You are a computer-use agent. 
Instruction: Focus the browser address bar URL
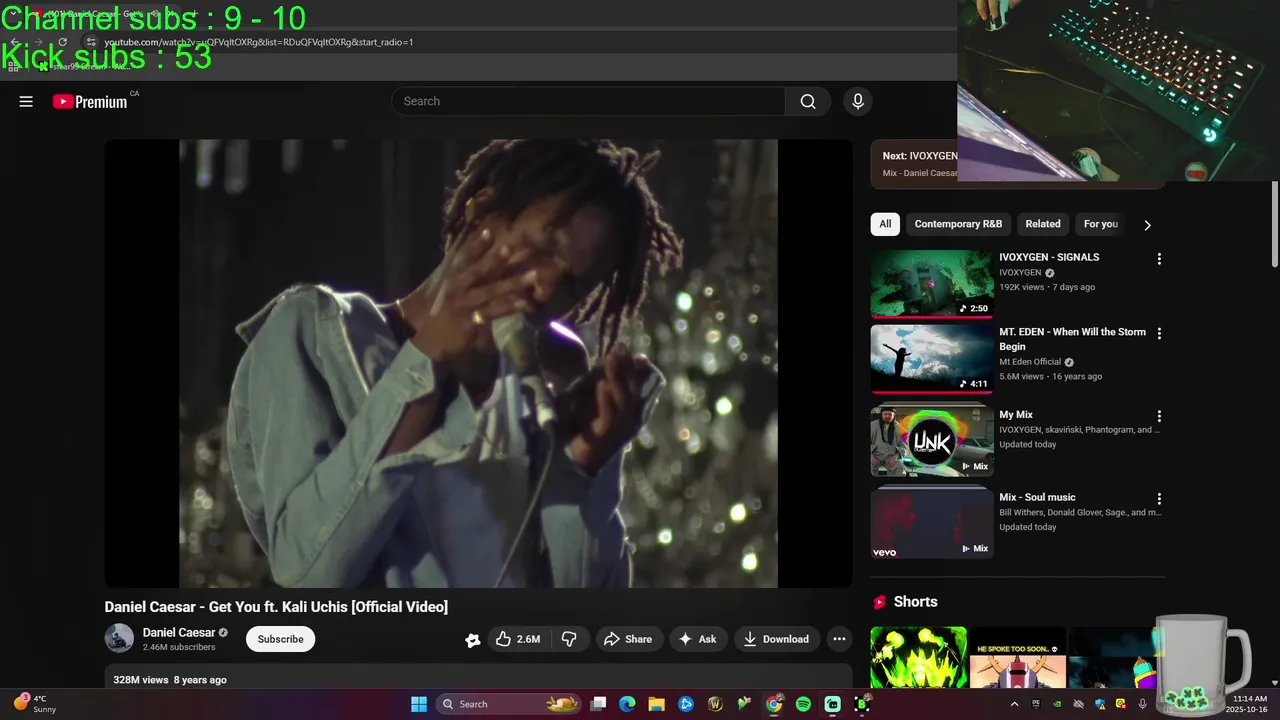(259, 42)
